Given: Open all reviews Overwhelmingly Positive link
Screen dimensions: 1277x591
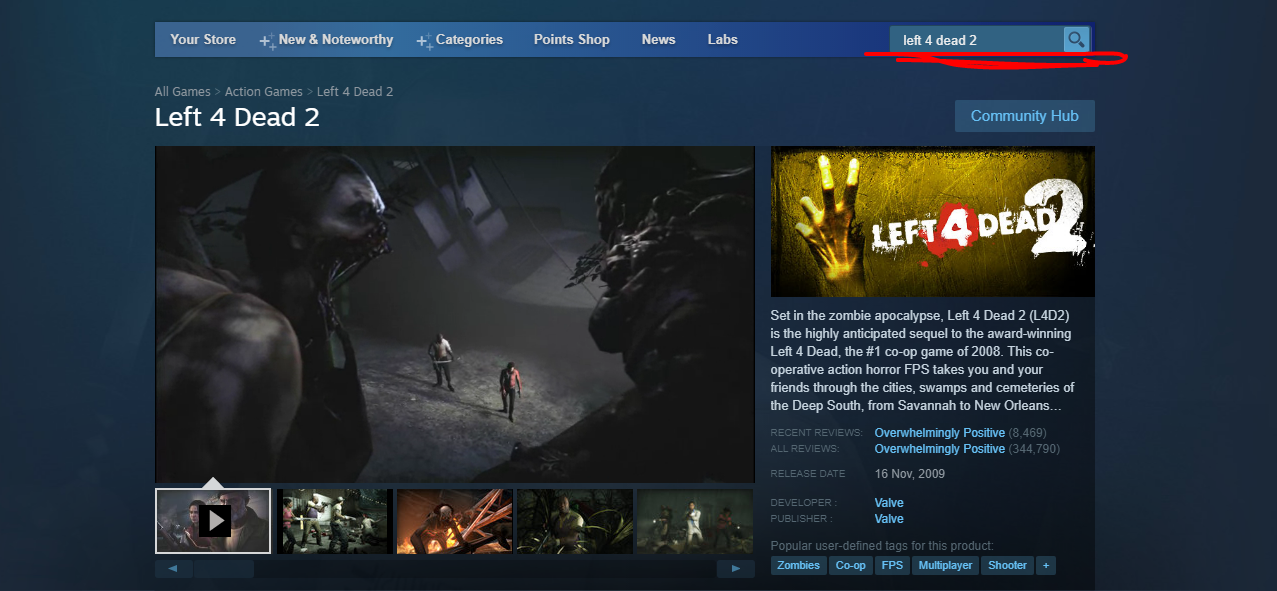Looking at the screenshot, I should [x=940, y=449].
